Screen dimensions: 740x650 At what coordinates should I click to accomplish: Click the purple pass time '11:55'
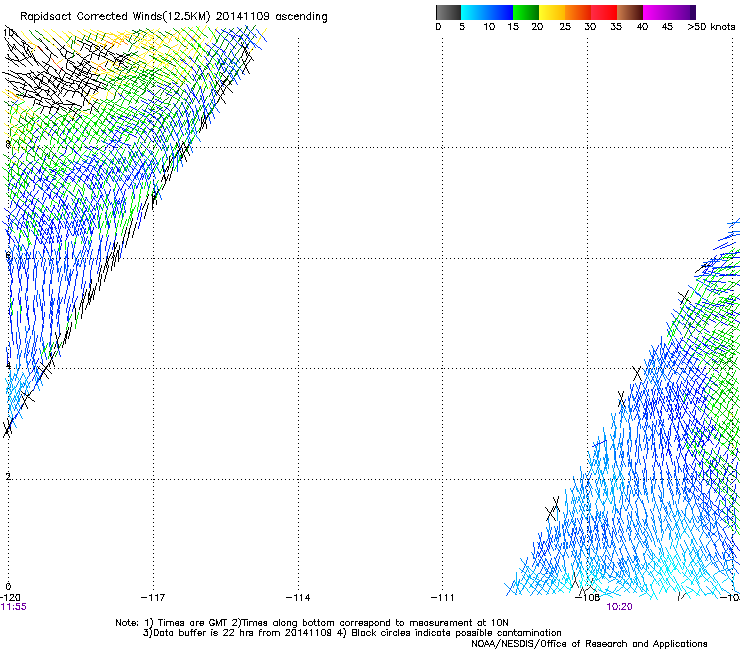13,607
